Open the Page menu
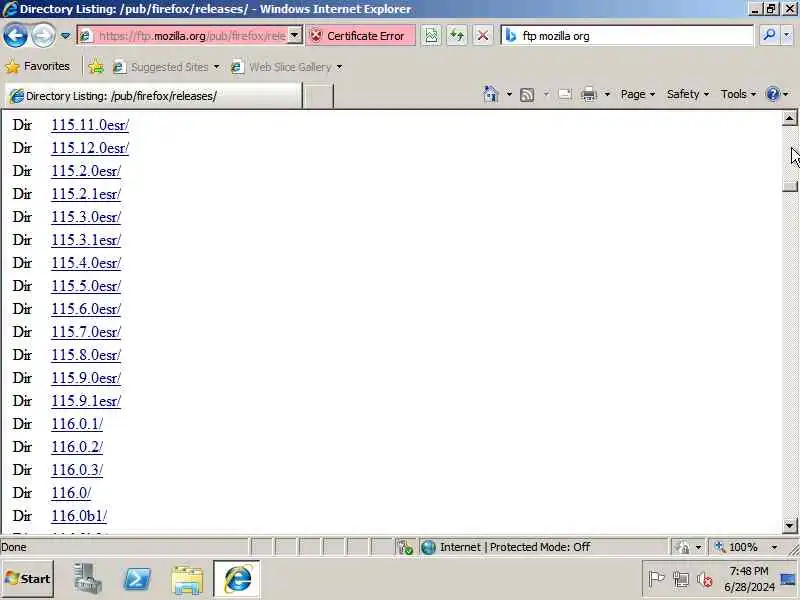 pyautogui.click(x=638, y=94)
